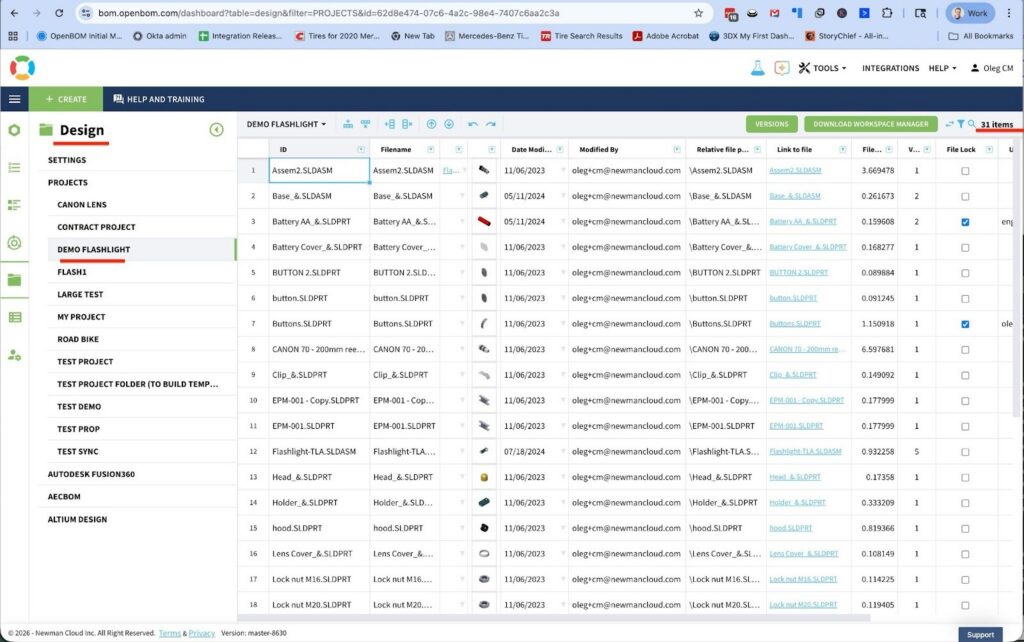Viewport: 1024px width, 642px height.
Task: Select ROAD BIKE project in sidebar
Action: [78, 339]
